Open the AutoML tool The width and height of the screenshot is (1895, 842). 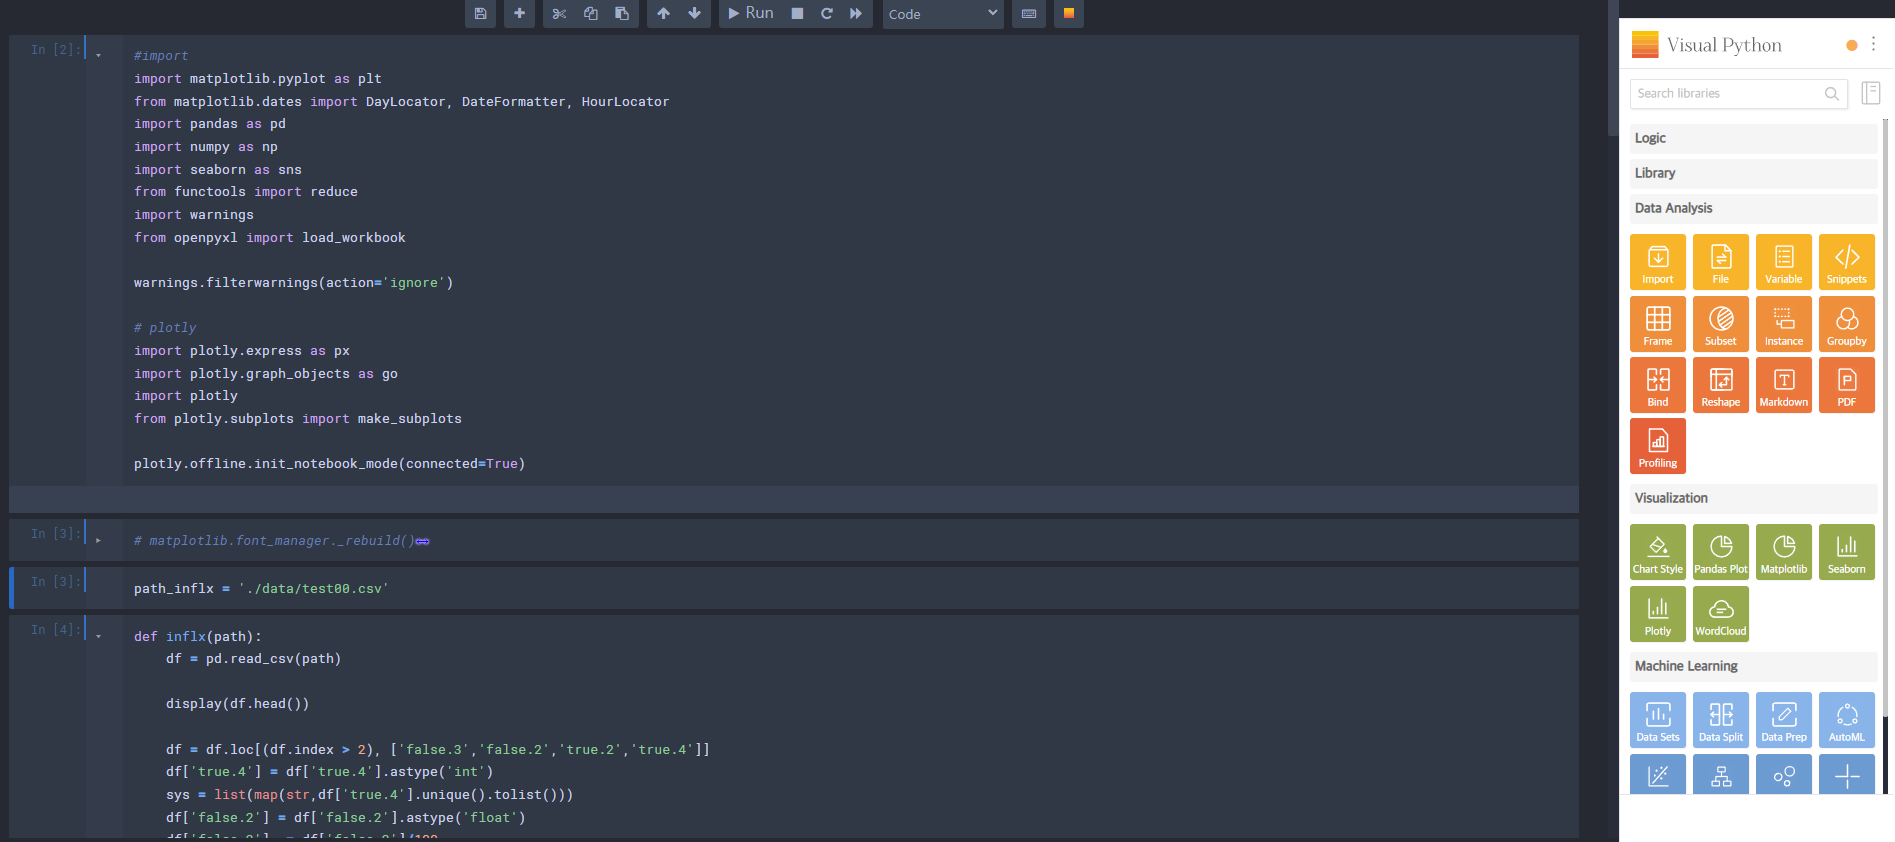pyautogui.click(x=1847, y=720)
